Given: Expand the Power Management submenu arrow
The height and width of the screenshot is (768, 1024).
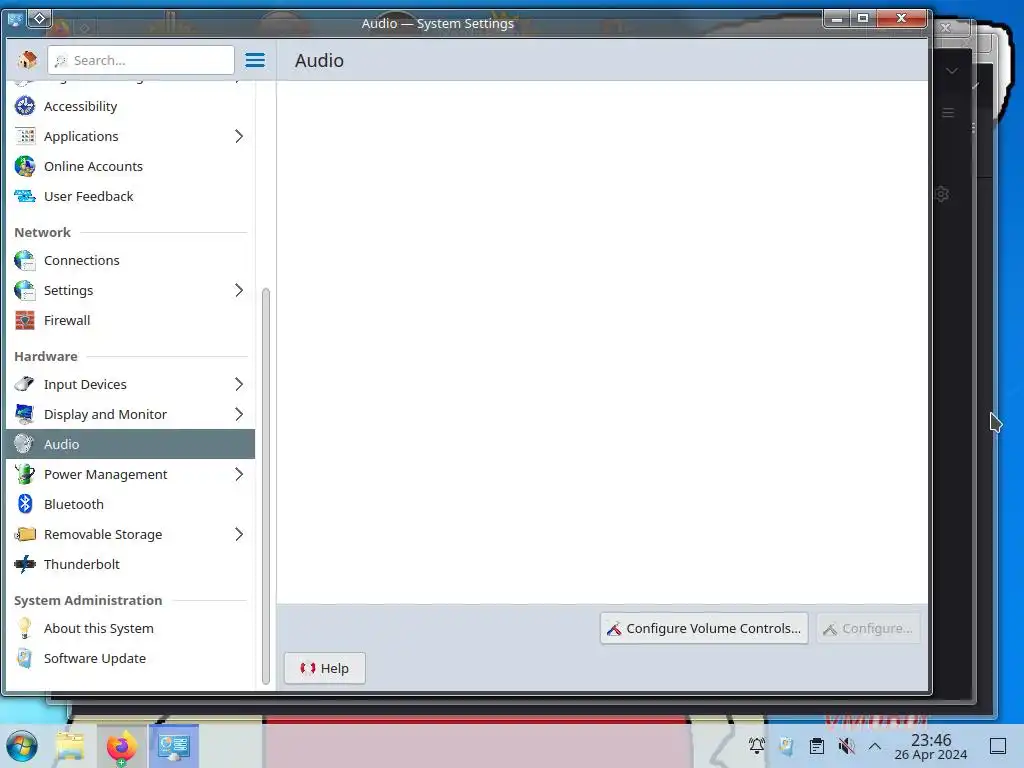Looking at the screenshot, I should (239, 474).
